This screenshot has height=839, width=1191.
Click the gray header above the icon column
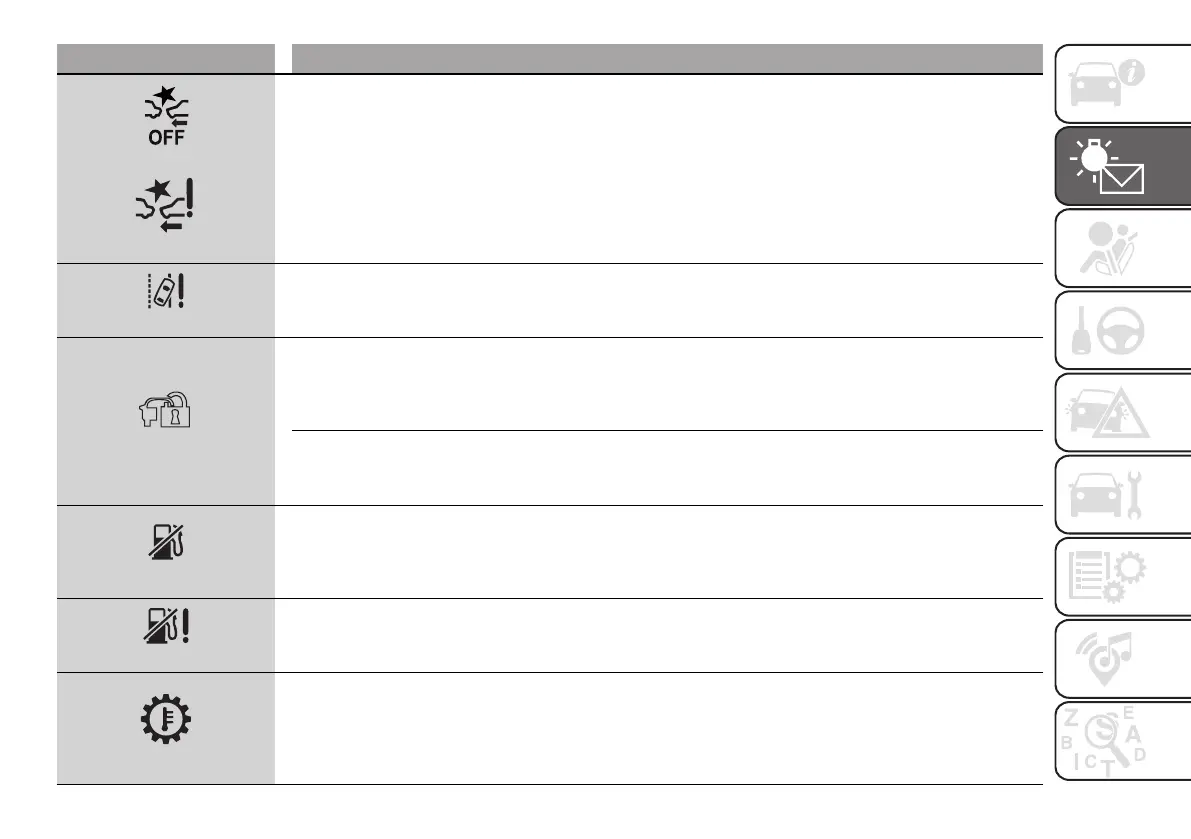coord(166,58)
